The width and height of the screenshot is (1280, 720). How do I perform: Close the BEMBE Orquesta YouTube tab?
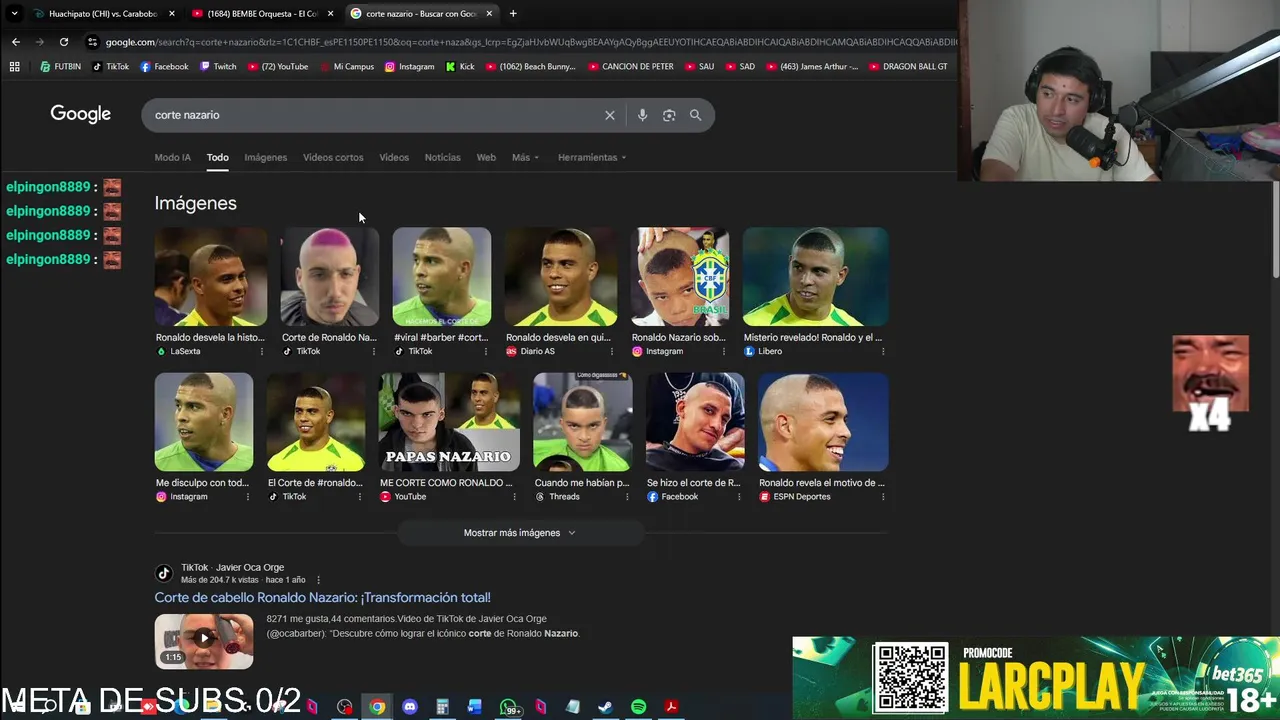tap(331, 14)
